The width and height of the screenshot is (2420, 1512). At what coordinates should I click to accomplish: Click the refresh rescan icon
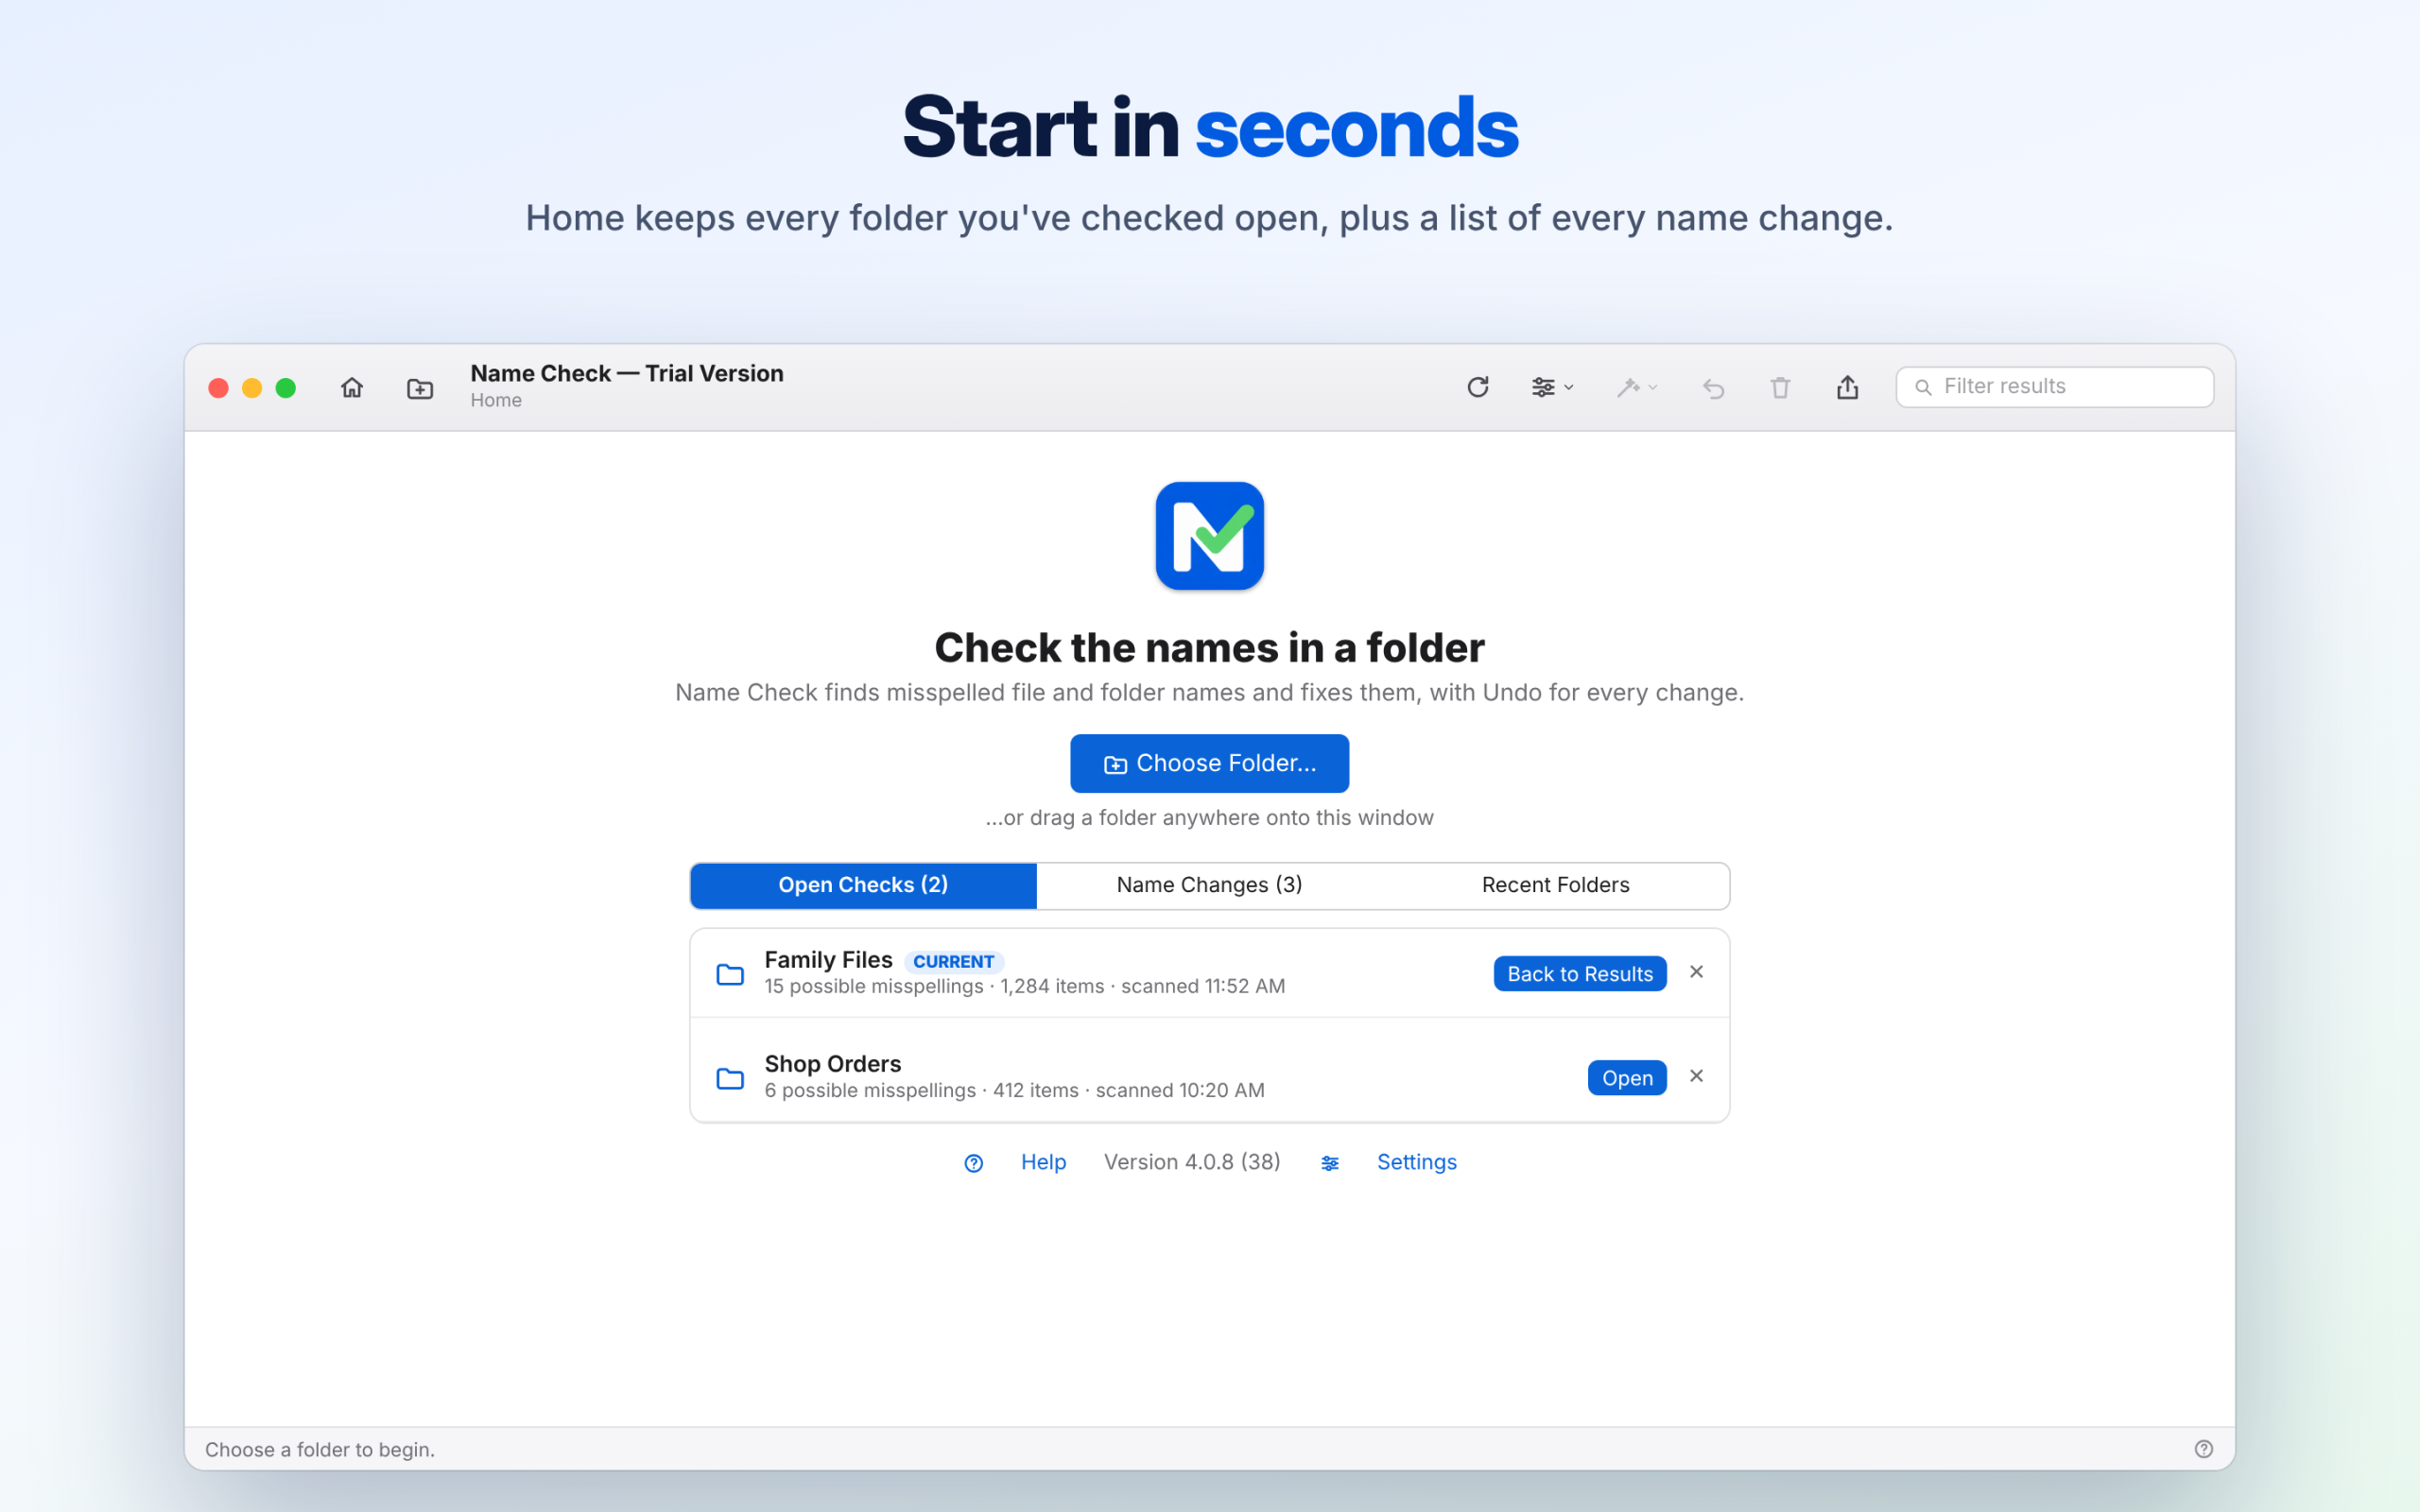click(1478, 387)
